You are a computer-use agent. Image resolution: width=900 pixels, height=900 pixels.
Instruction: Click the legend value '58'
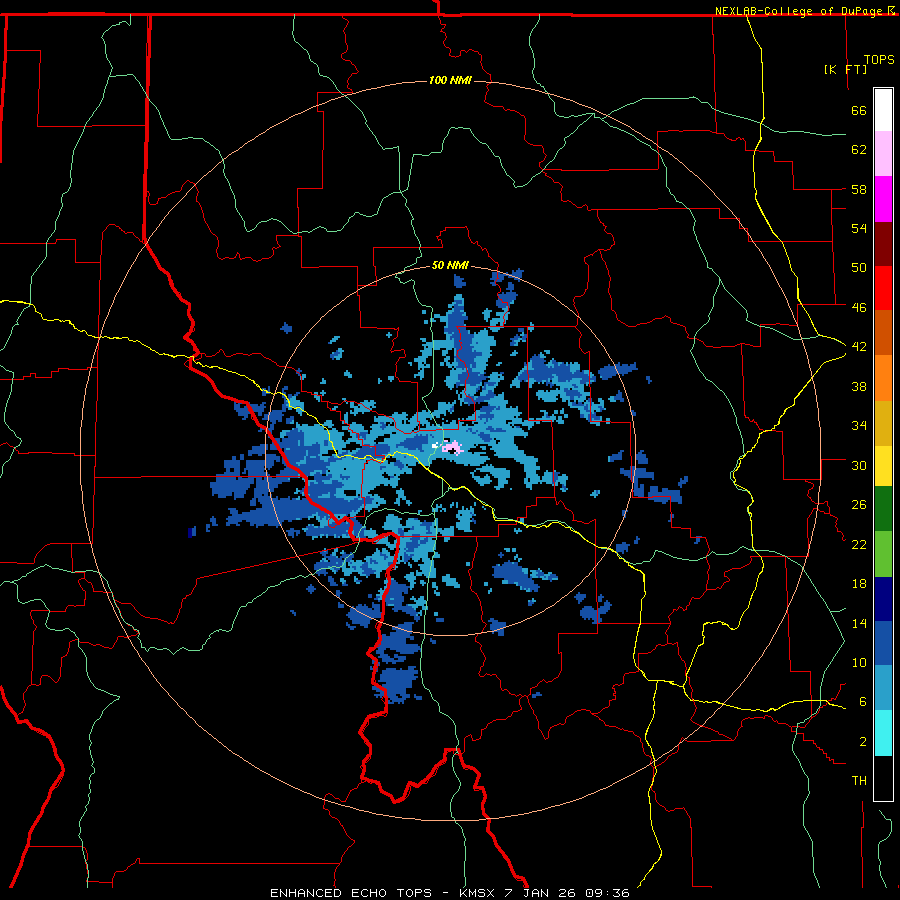coord(859,189)
